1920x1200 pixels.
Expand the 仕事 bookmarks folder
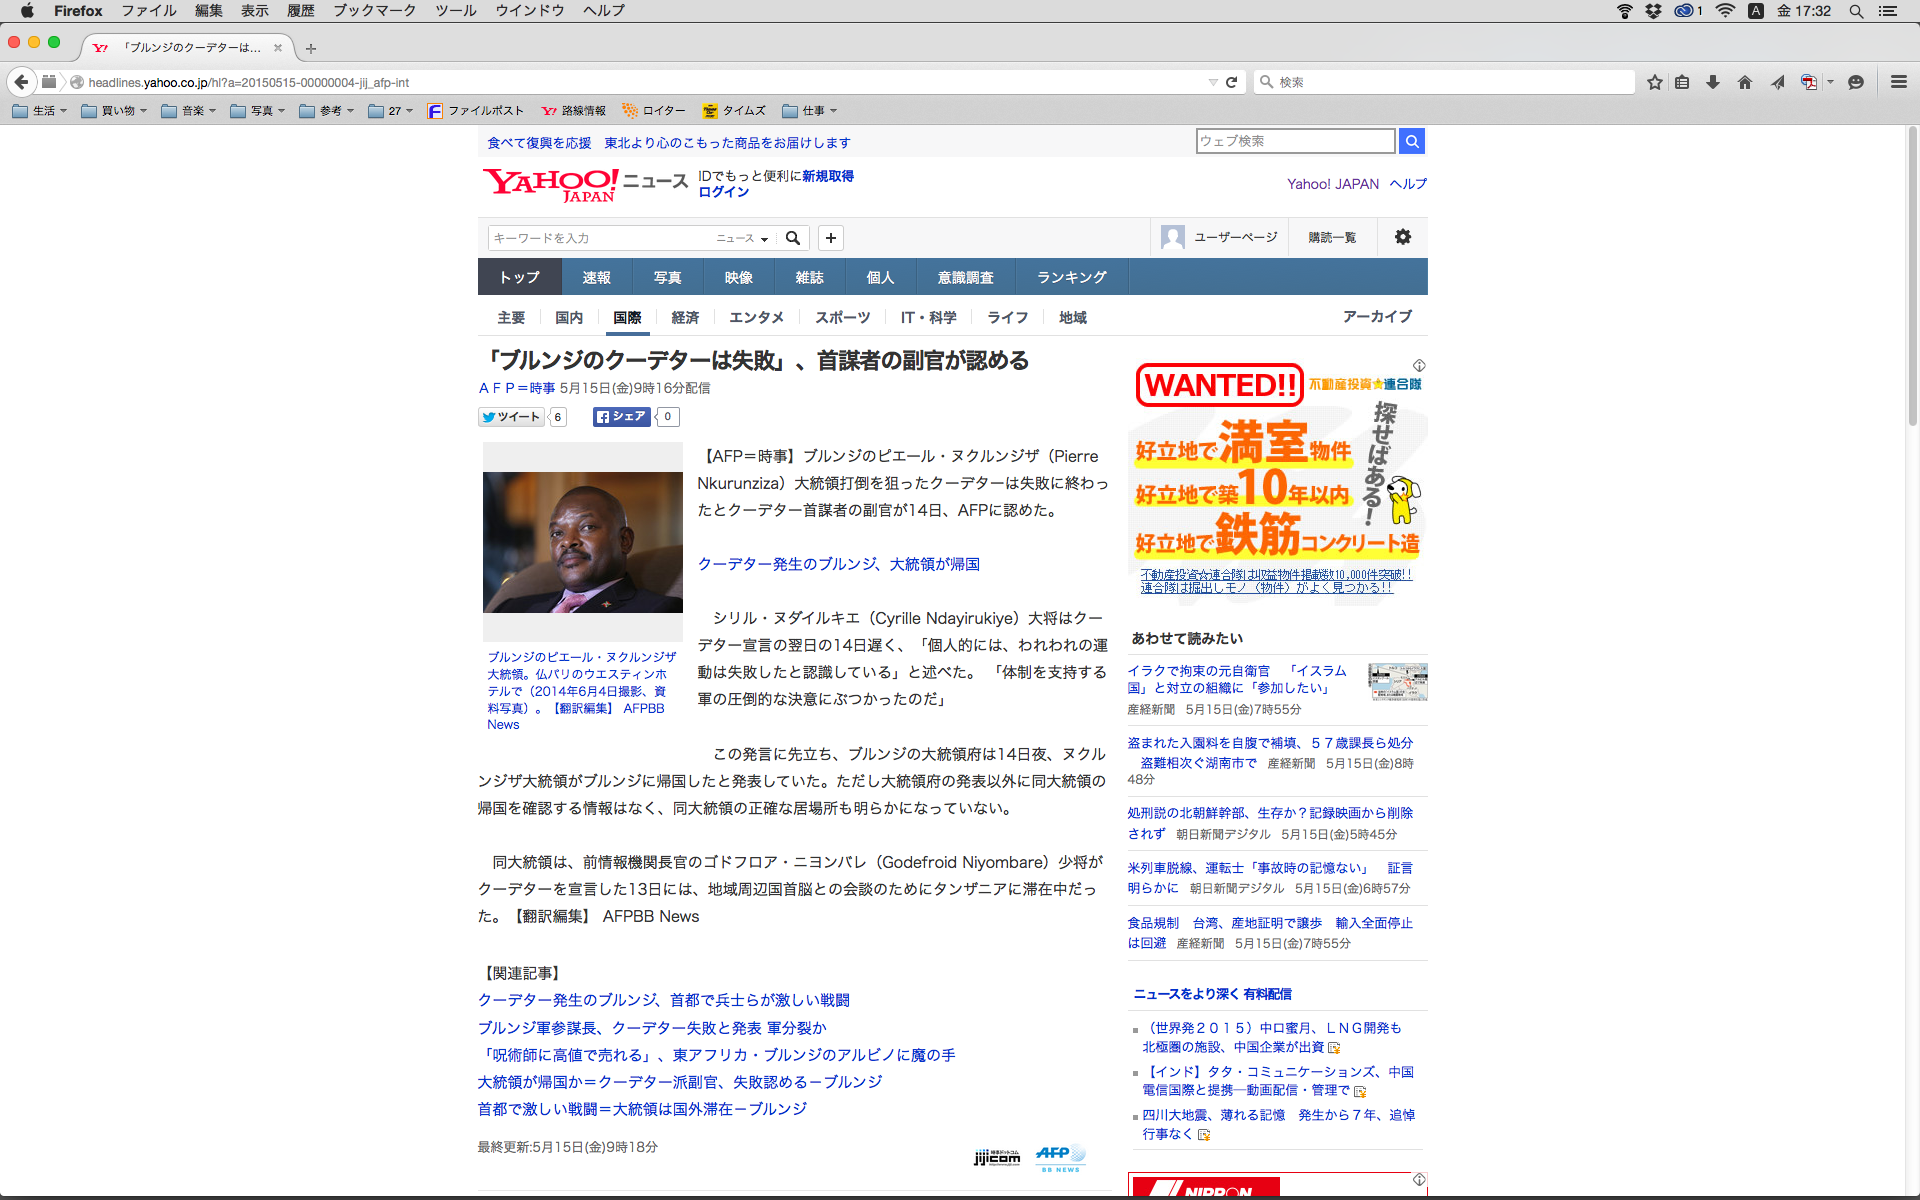(x=810, y=111)
